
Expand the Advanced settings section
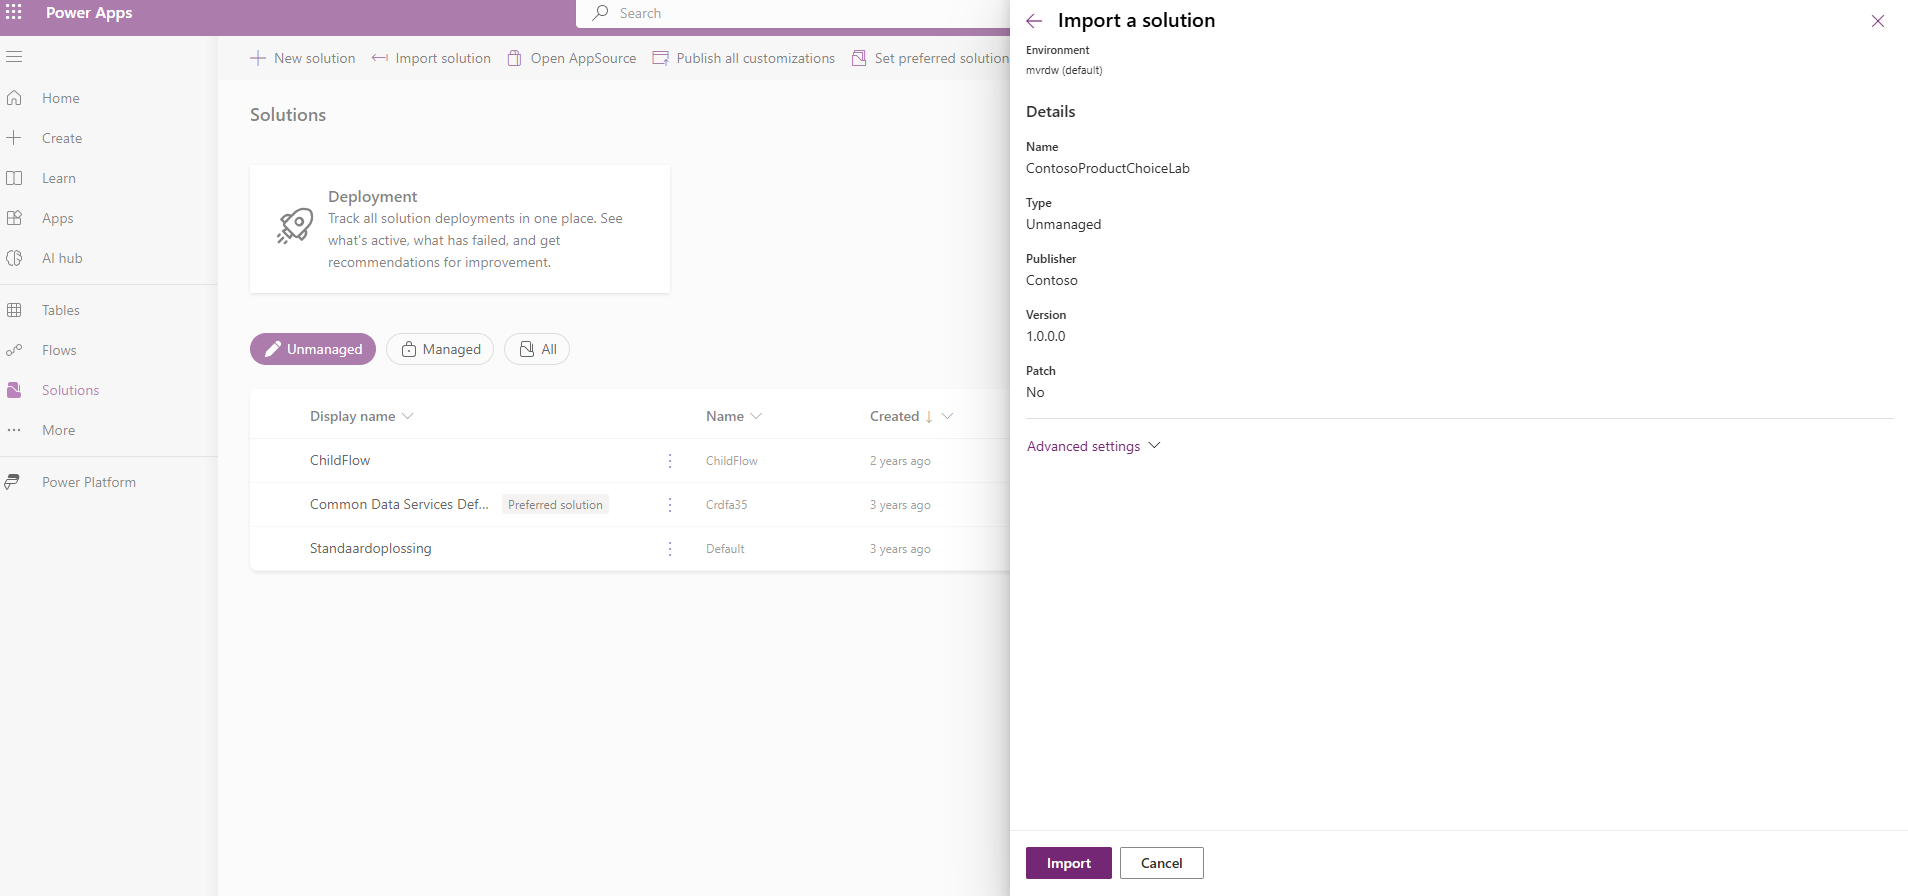pos(1094,446)
